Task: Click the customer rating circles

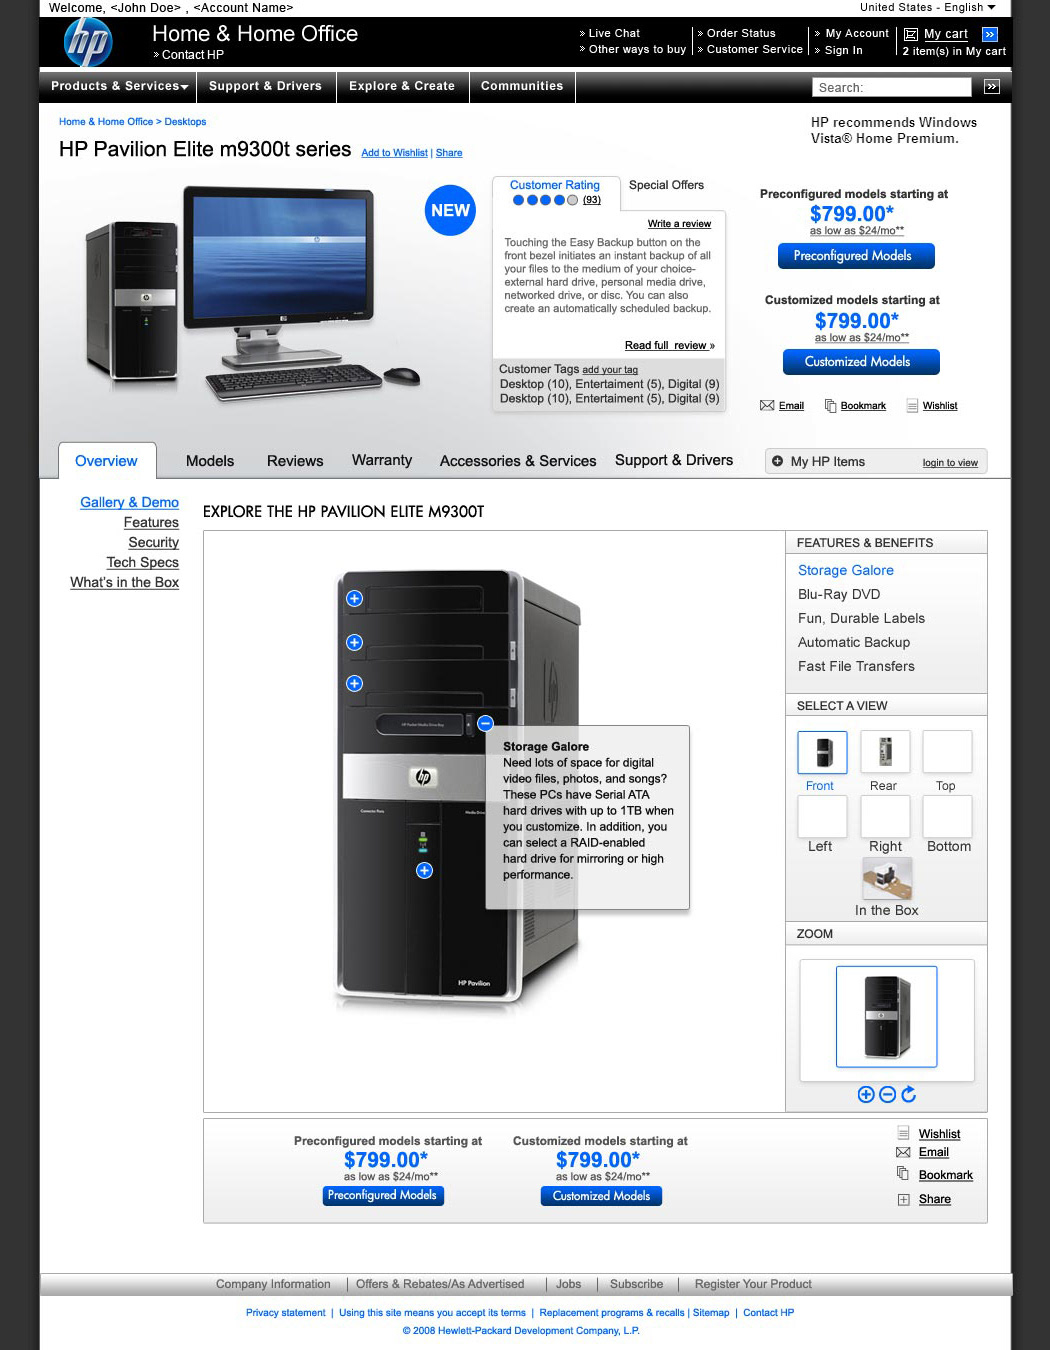Action: click(545, 200)
